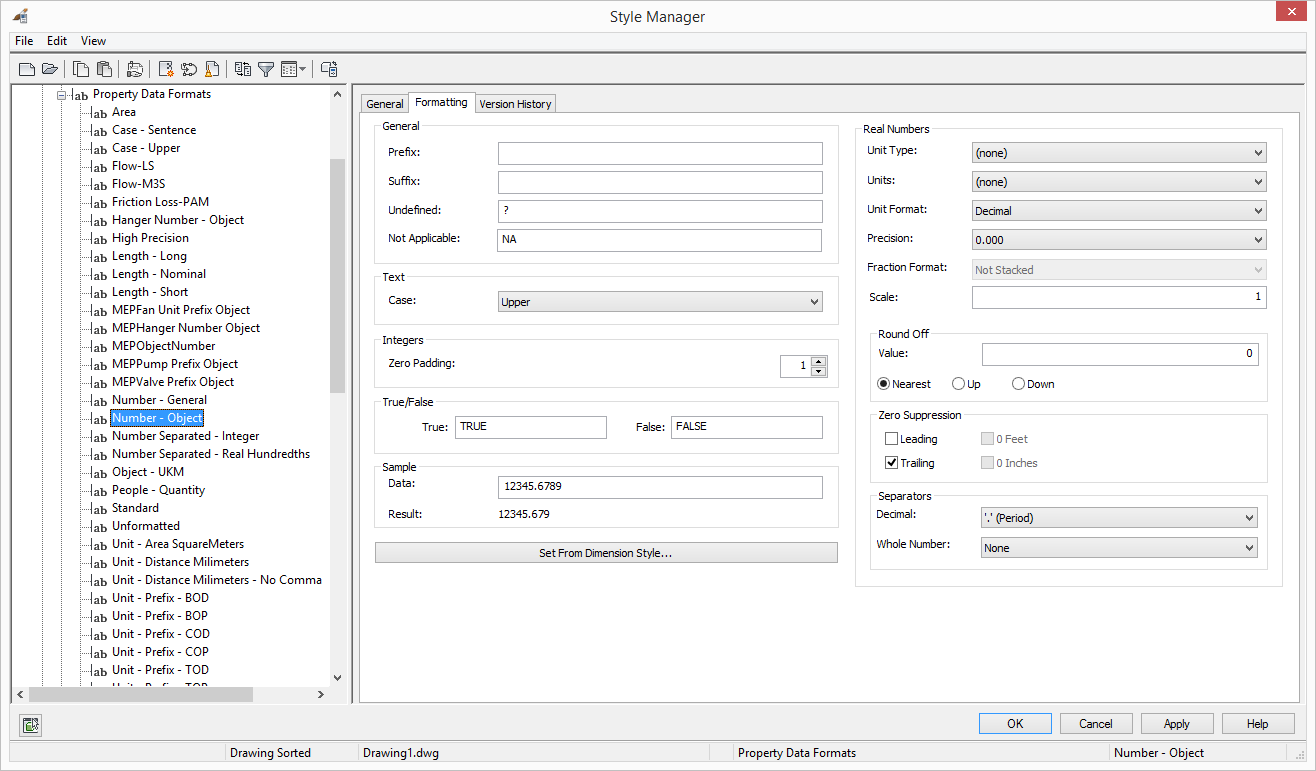Collapse the Property Data Formats tree node
This screenshot has width=1316, height=771.
click(x=62, y=95)
